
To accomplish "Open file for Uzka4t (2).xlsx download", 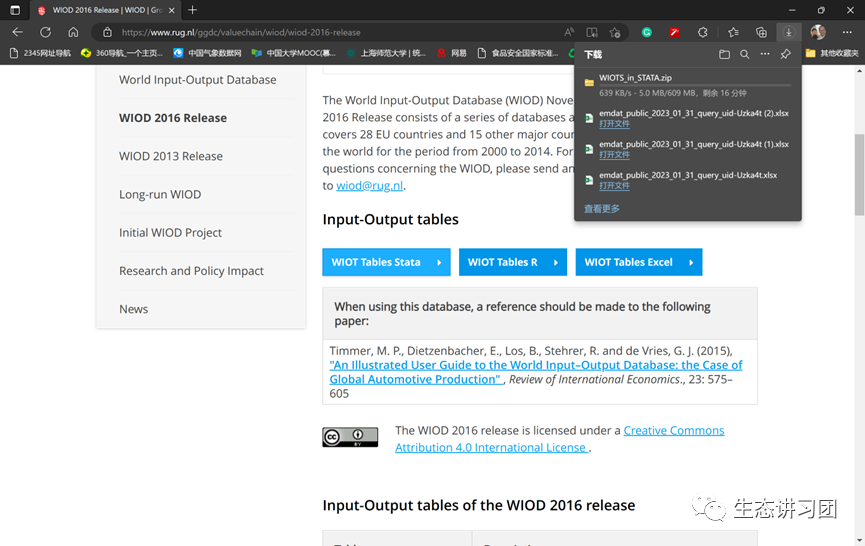I will (614, 124).
